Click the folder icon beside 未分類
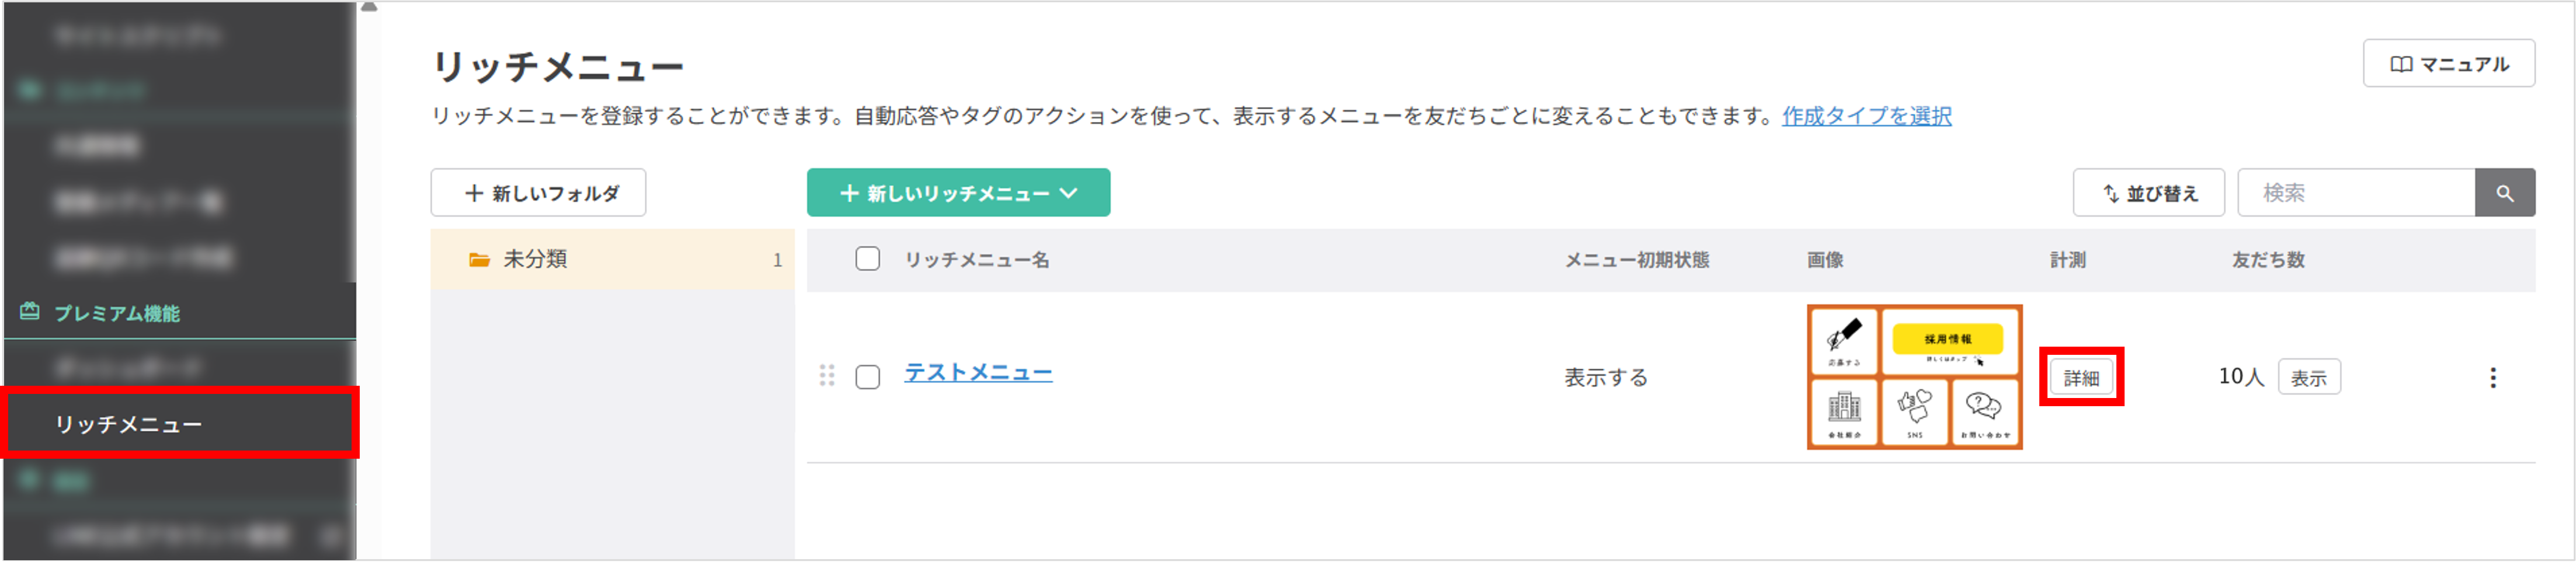The image size is (2576, 562). (x=481, y=259)
